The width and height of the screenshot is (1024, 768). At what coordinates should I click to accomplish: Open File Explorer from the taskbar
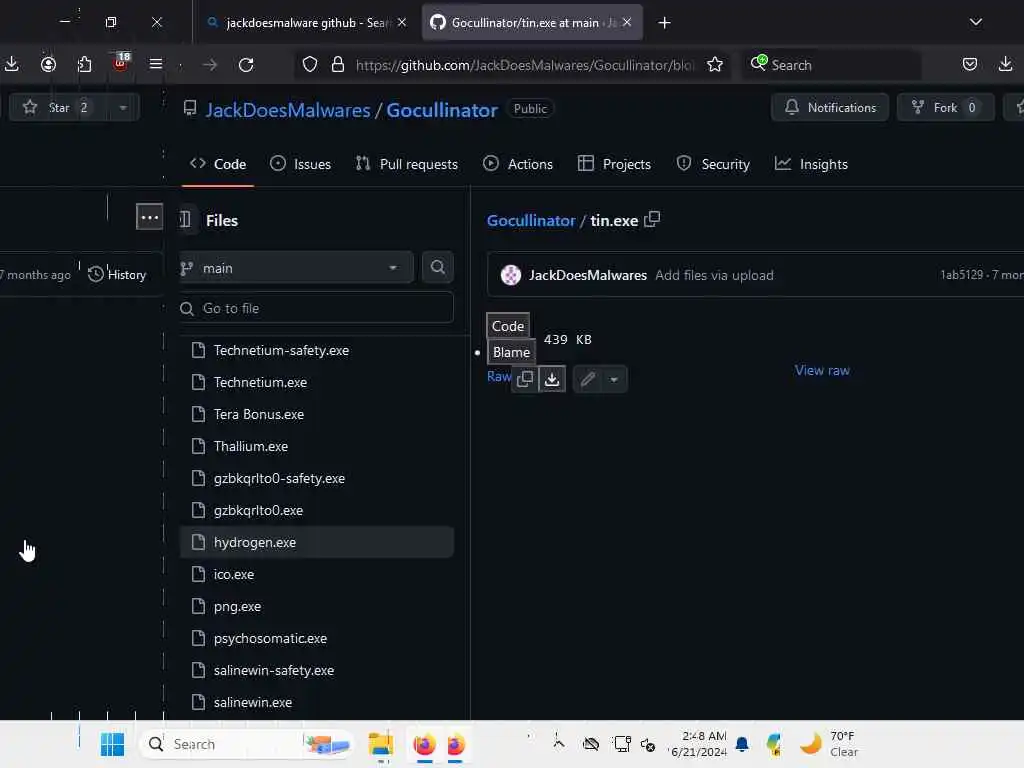[381, 744]
